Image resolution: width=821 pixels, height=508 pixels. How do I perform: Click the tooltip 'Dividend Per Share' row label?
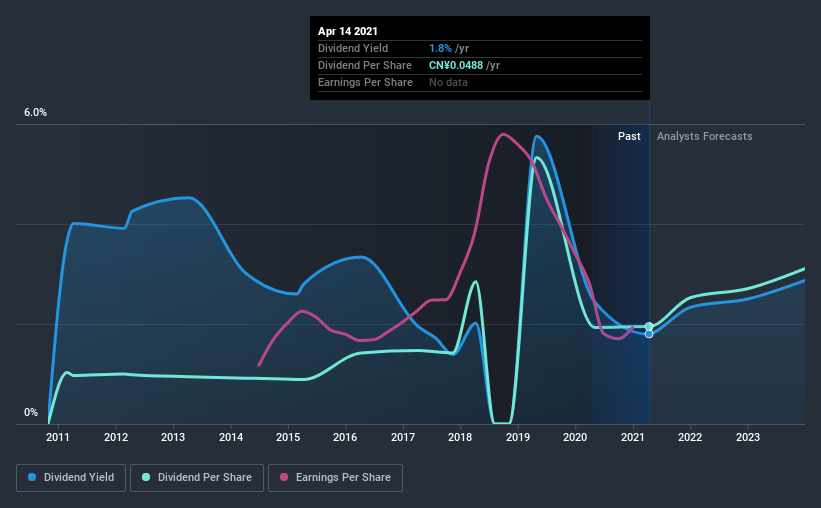click(x=365, y=65)
